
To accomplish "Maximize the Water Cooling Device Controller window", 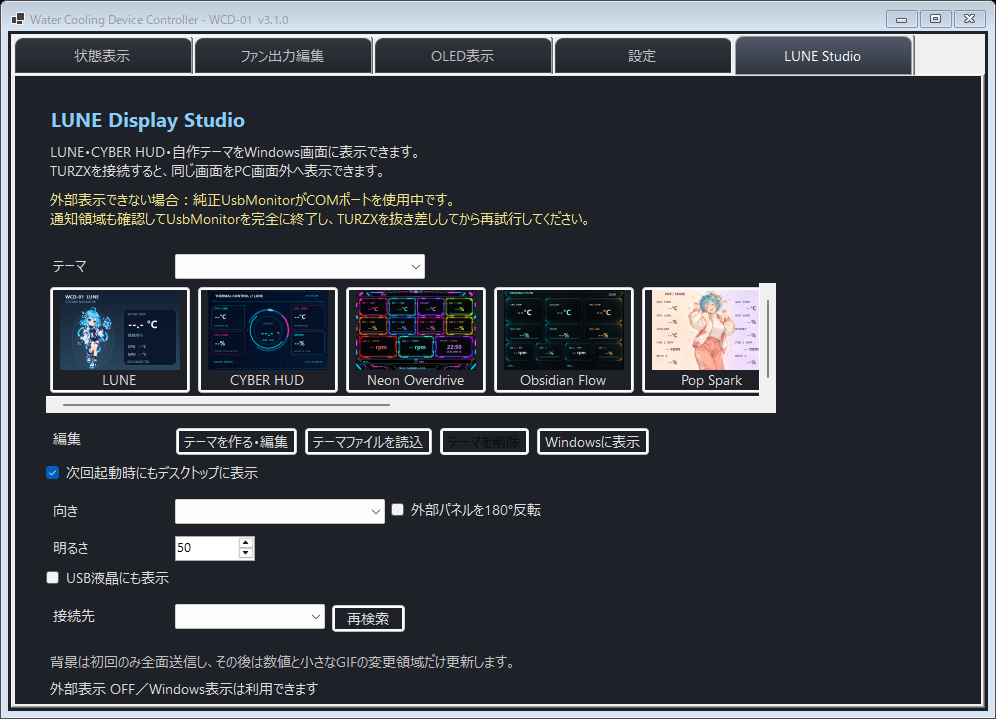I will (x=936, y=19).
